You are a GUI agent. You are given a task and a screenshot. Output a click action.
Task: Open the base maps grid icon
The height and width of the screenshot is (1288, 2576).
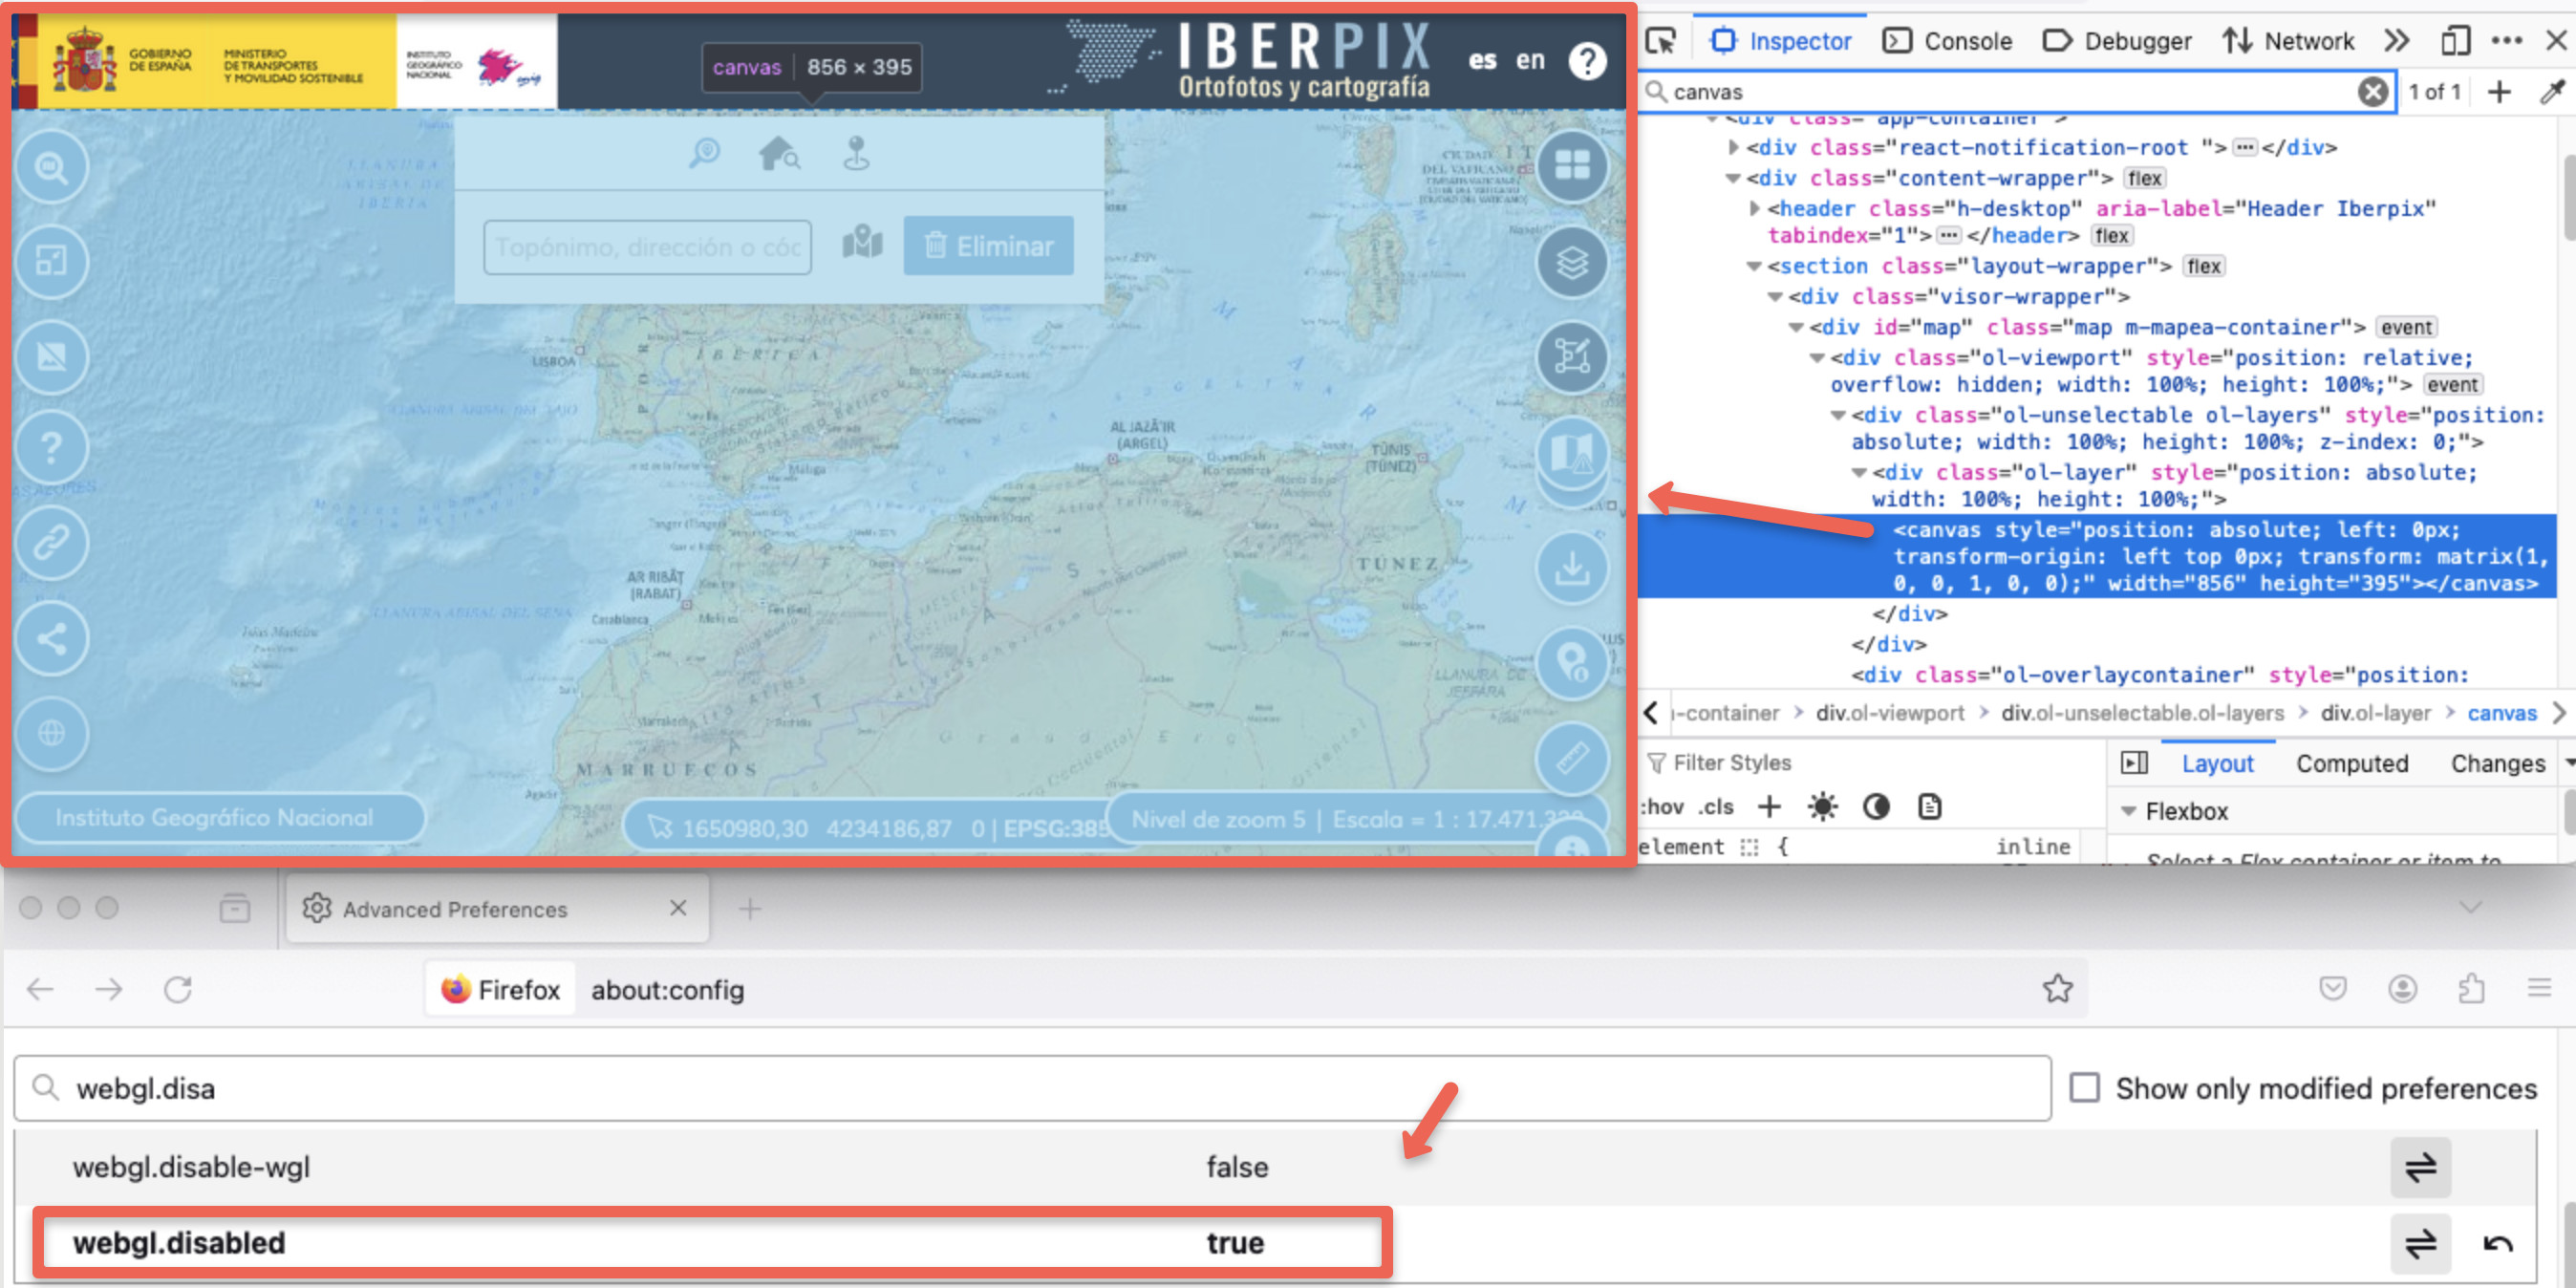1571,166
